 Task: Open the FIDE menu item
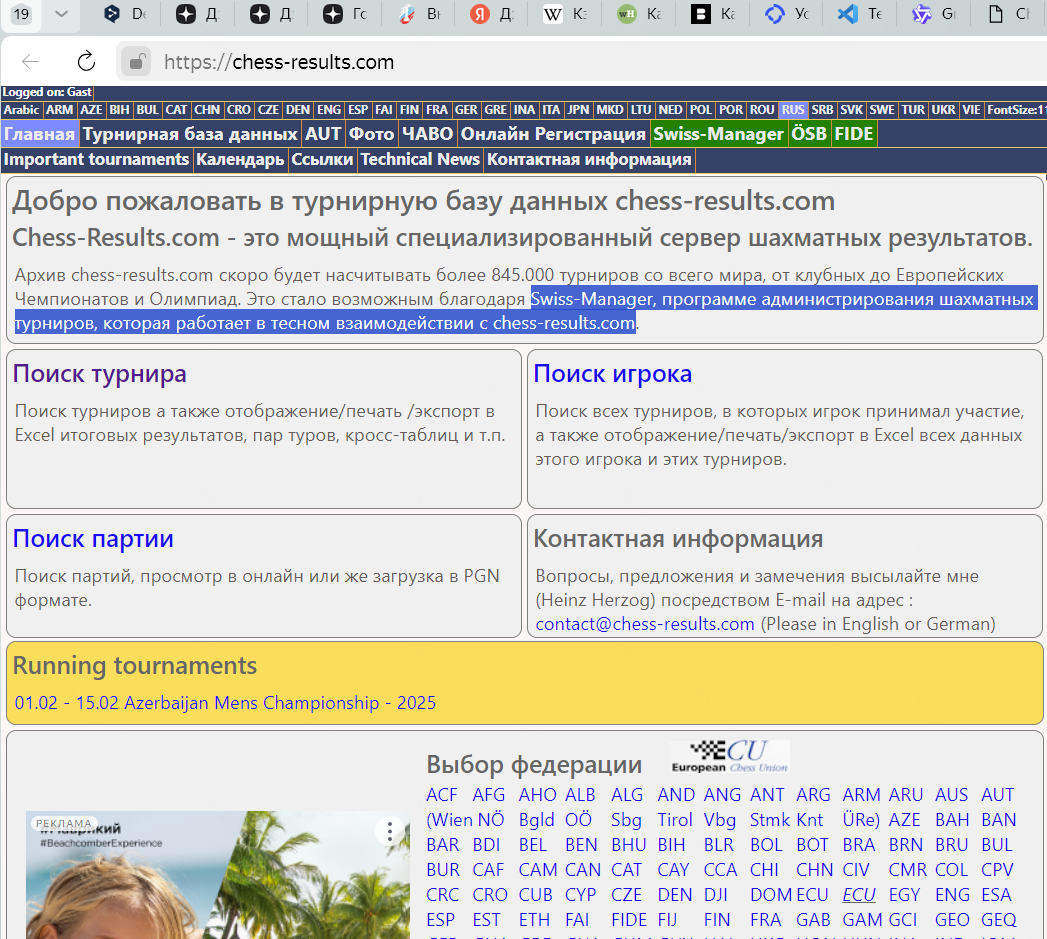click(853, 134)
